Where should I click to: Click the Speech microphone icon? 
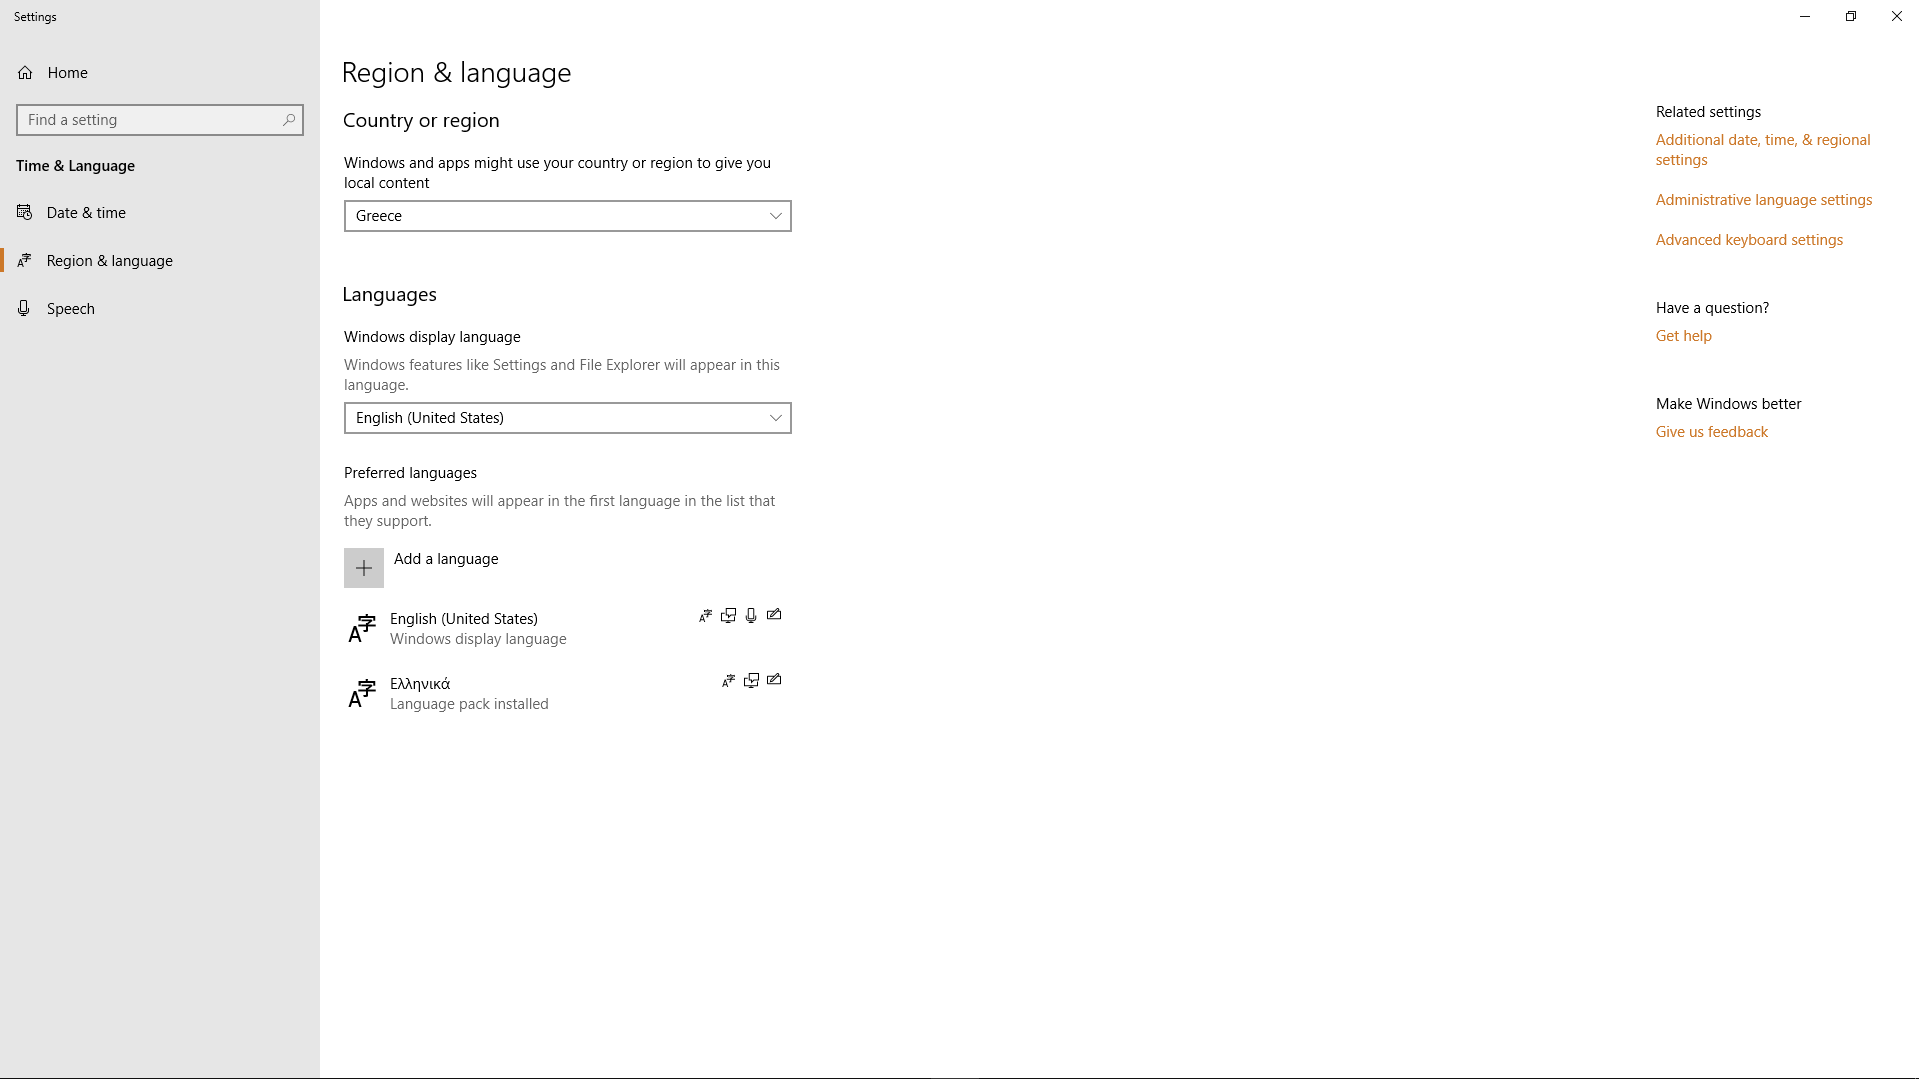point(24,308)
